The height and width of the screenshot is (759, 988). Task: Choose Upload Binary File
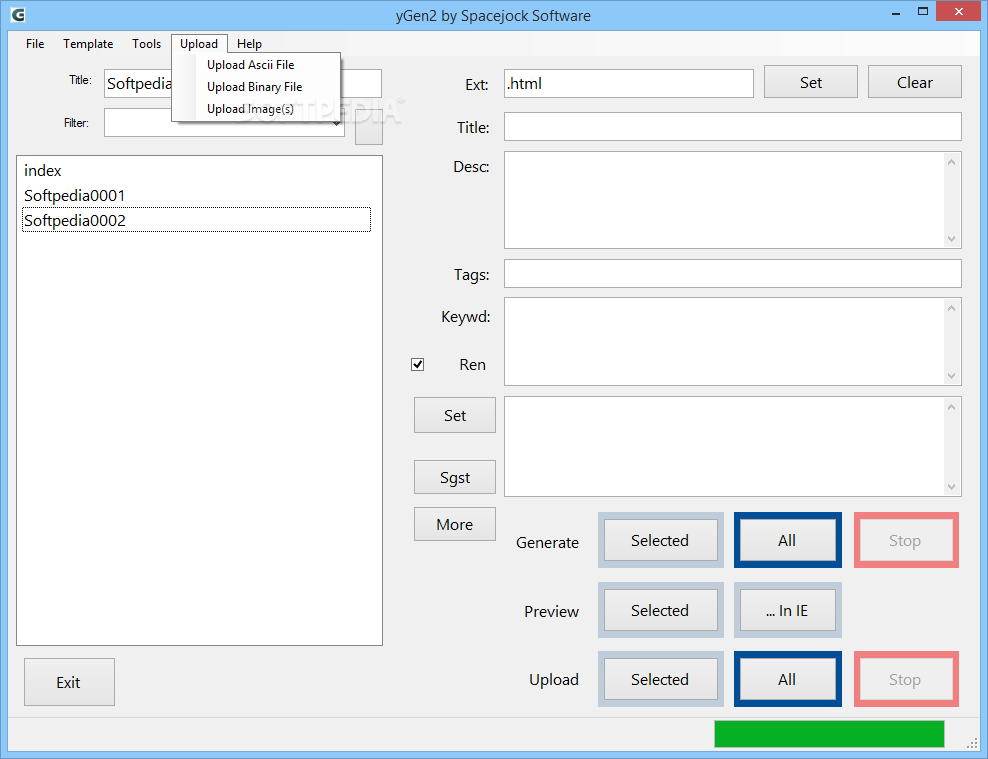(256, 87)
